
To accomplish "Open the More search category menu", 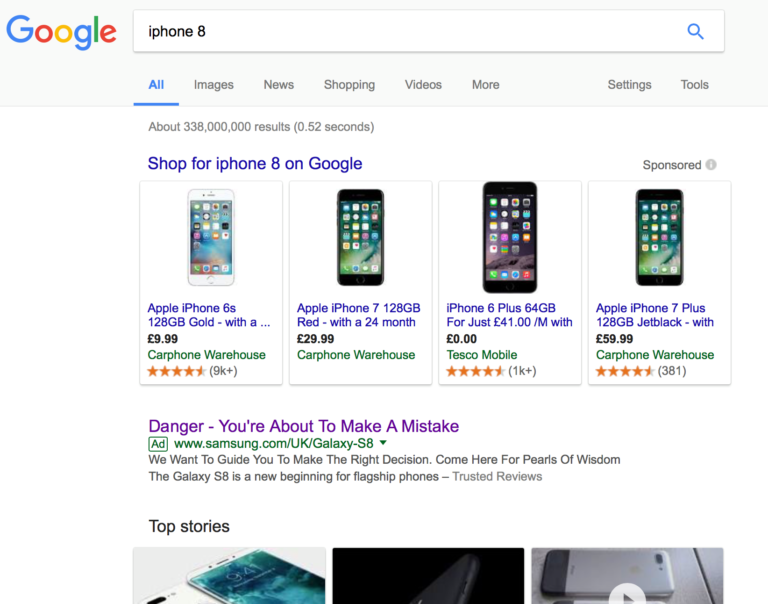I will point(485,85).
